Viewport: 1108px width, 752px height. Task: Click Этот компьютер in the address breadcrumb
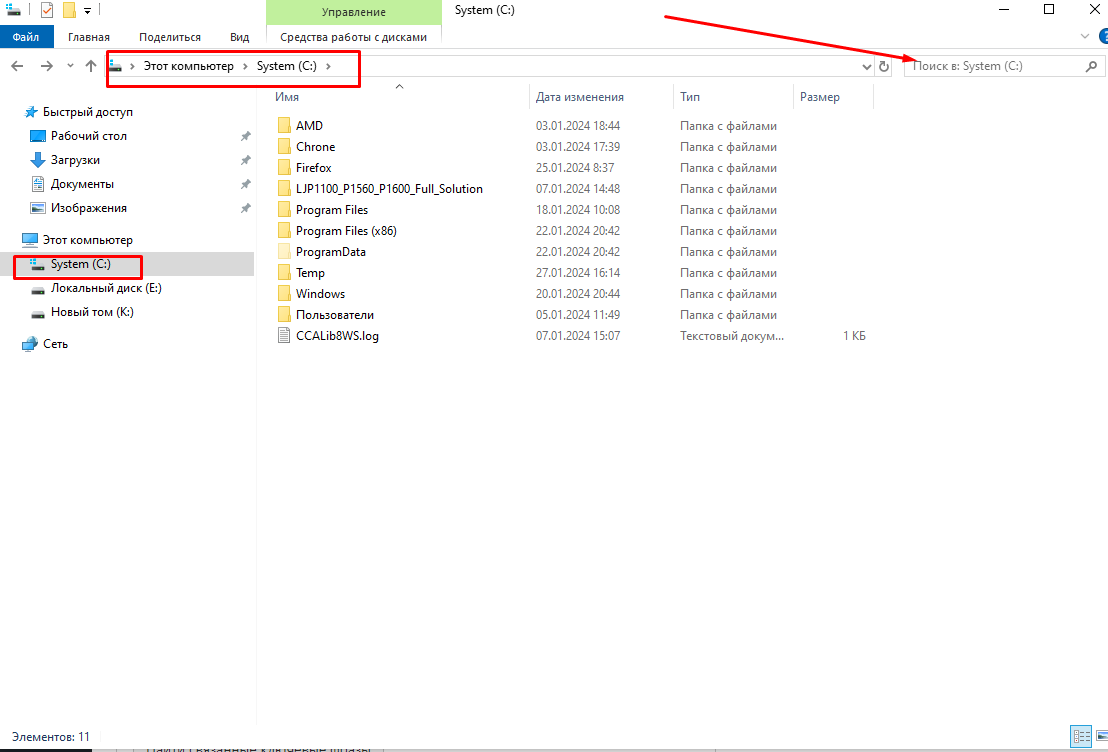tap(188, 66)
